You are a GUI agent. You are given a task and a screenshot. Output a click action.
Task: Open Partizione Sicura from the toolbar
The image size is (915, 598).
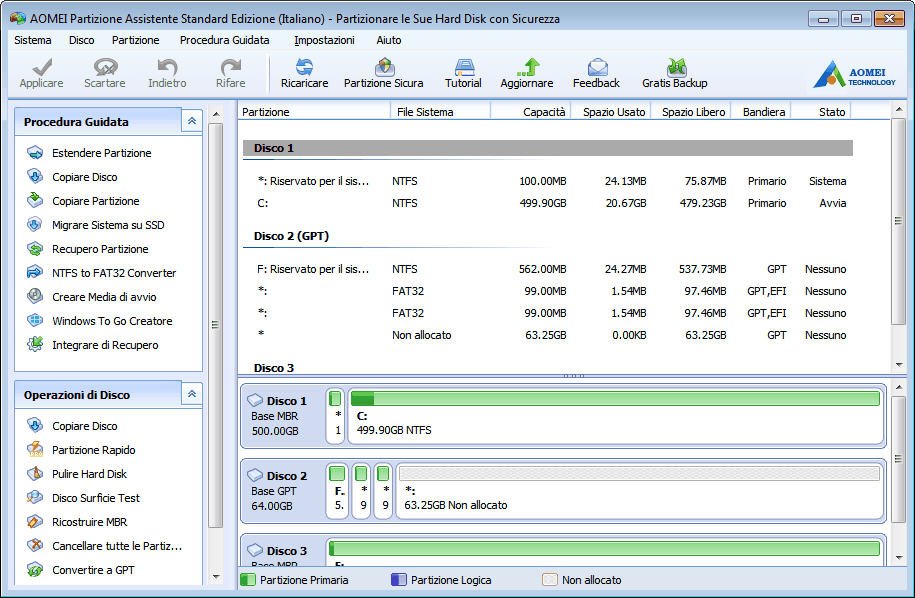383,72
